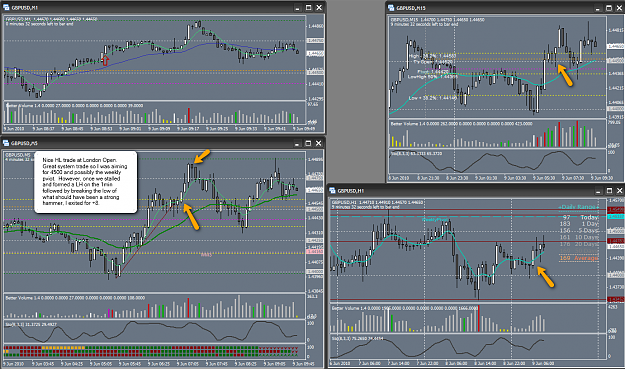Minimize the GBPUSD,M15 chart window
Image resolution: width=625 pixels, height=369 pixels.
(x=597, y=8)
